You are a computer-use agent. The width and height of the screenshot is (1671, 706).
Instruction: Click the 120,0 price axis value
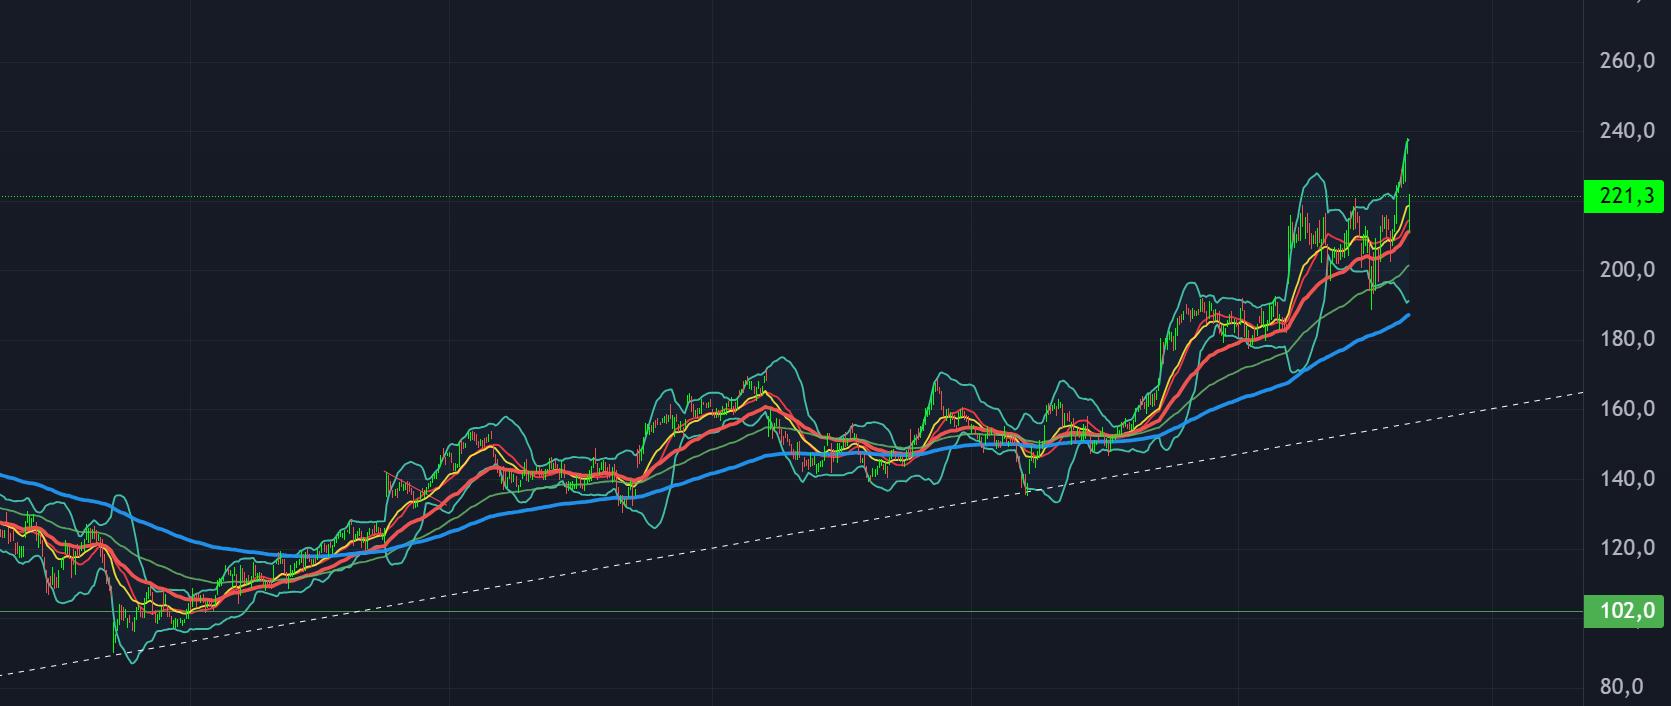(1627, 548)
